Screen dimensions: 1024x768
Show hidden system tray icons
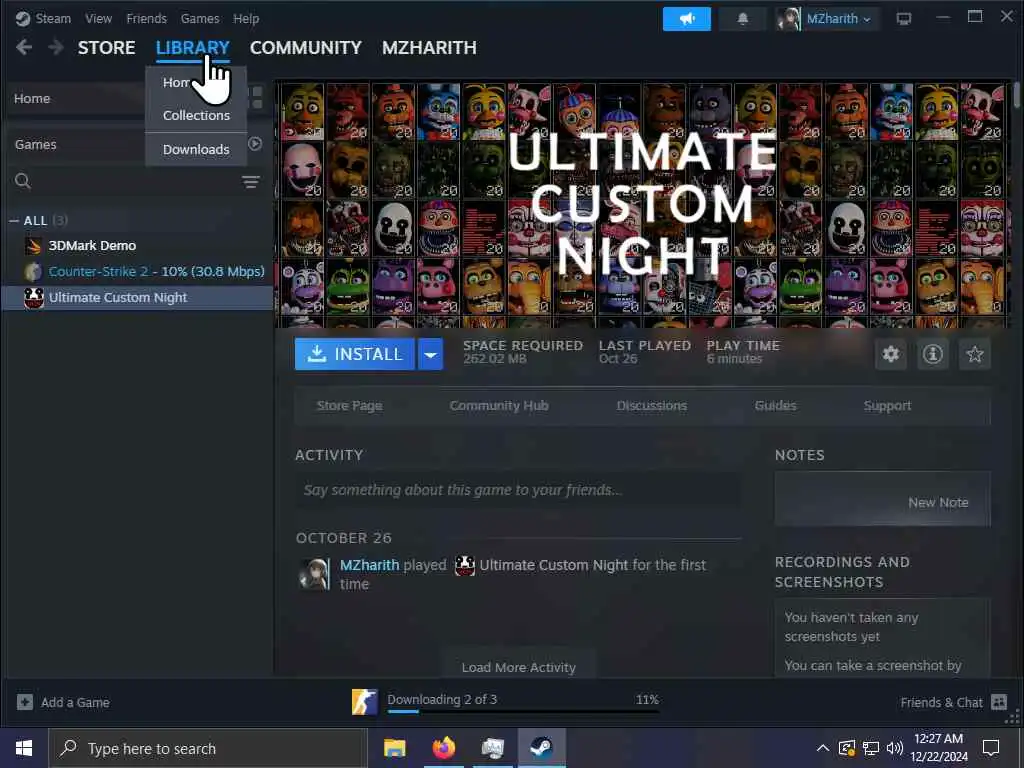823,748
